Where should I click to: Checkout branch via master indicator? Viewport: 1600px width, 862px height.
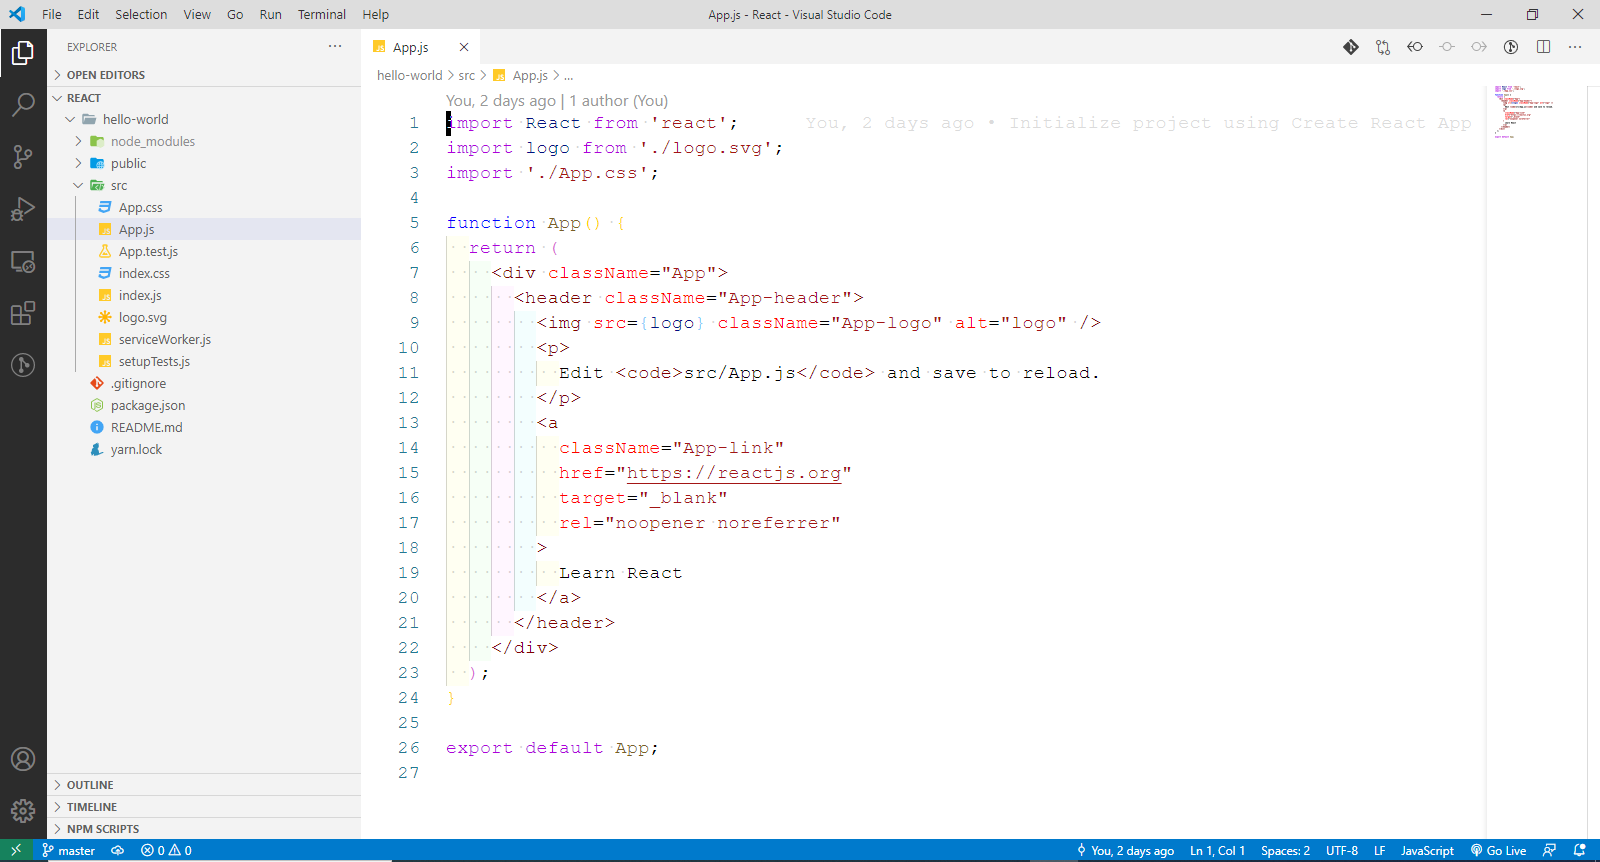click(x=69, y=851)
